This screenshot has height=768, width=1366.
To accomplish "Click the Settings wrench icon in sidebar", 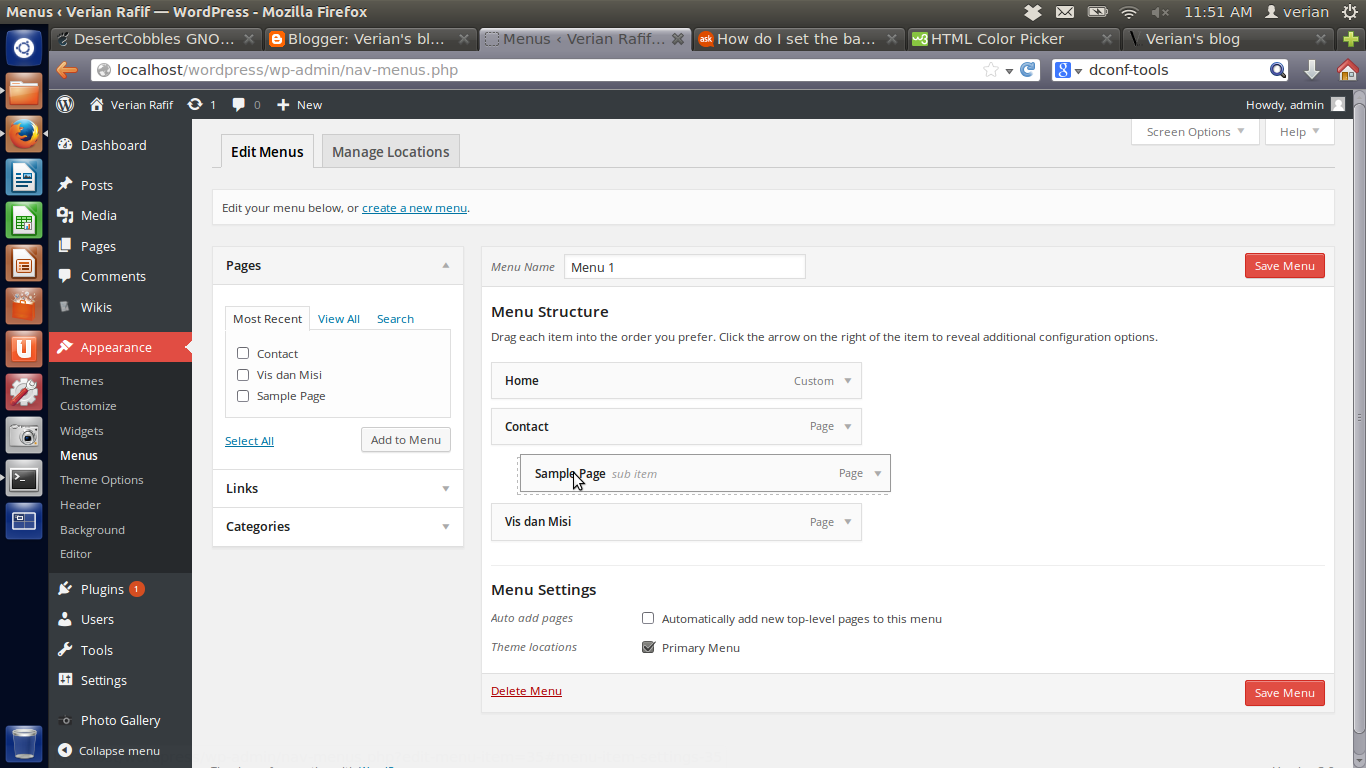I will [67, 680].
